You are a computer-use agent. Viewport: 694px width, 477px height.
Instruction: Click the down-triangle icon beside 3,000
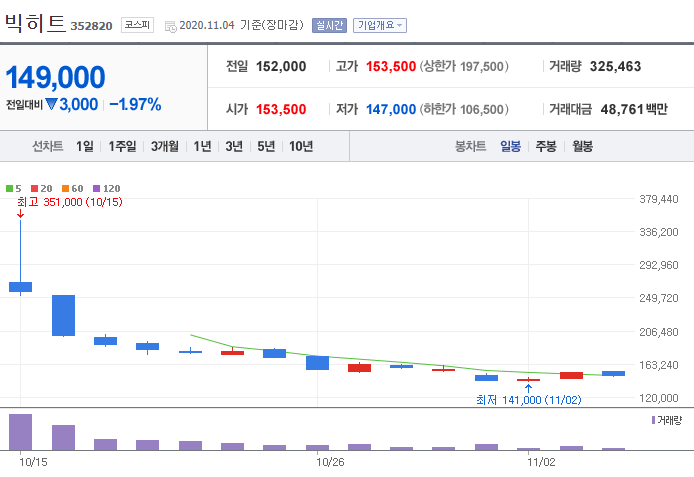51,104
